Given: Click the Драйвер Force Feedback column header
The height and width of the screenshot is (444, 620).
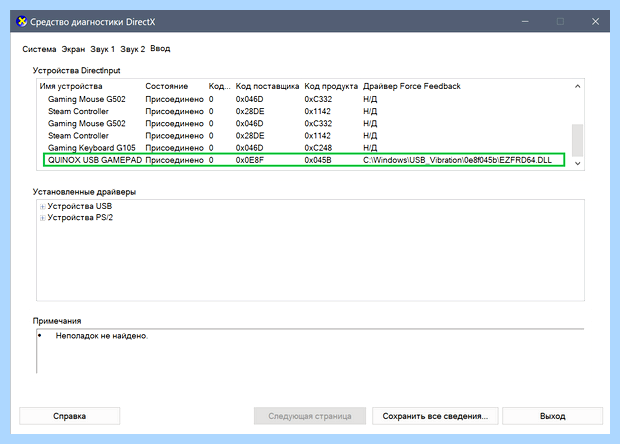Looking at the screenshot, I should [412, 86].
